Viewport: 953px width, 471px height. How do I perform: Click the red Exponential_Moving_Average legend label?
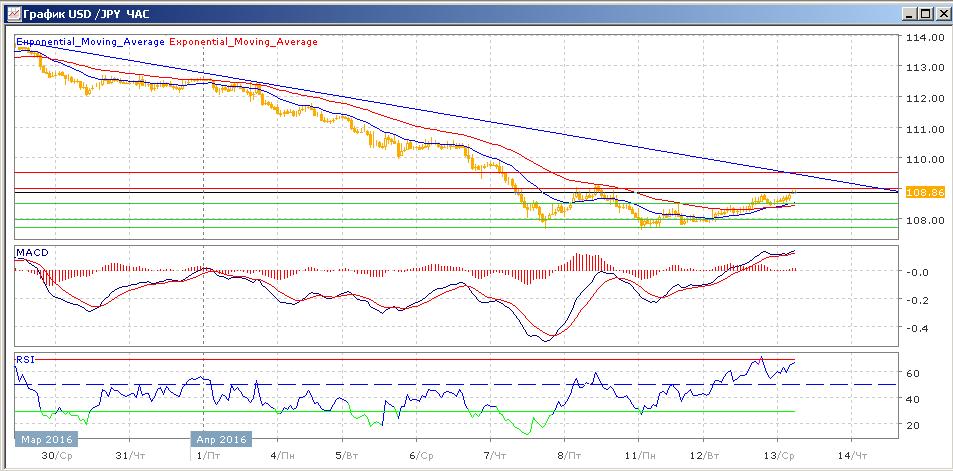click(244, 42)
